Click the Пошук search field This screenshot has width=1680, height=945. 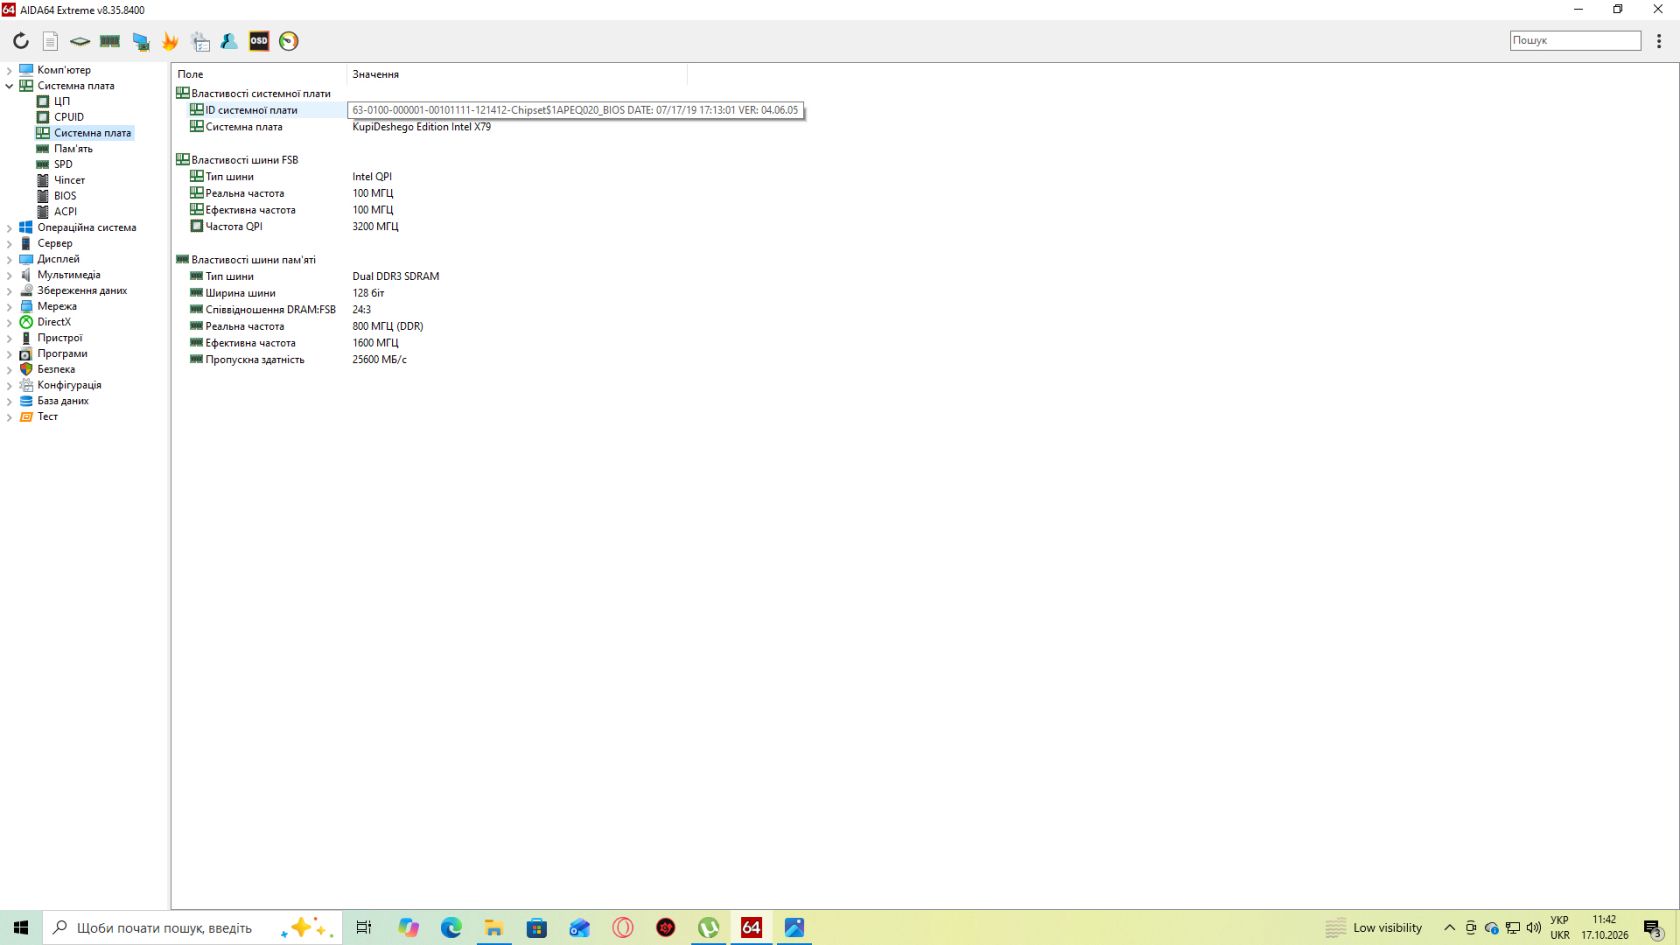coord(1575,40)
